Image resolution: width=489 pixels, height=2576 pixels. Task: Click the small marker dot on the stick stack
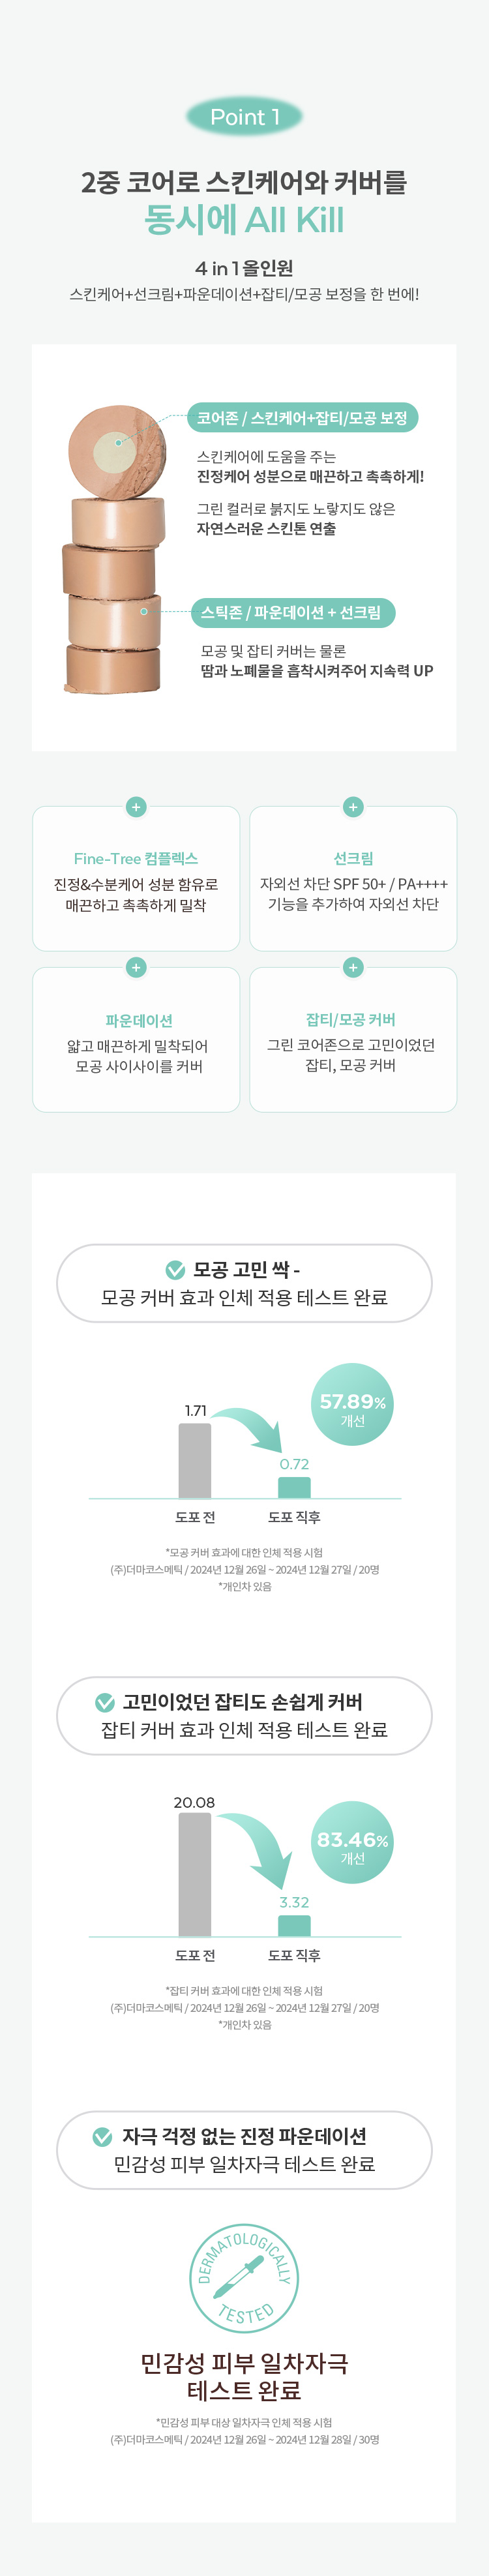[x=144, y=611]
